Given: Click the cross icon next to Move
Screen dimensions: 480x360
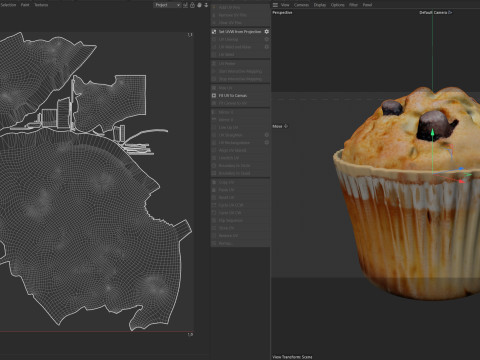Looking at the screenshot, I should pos(286,126).
